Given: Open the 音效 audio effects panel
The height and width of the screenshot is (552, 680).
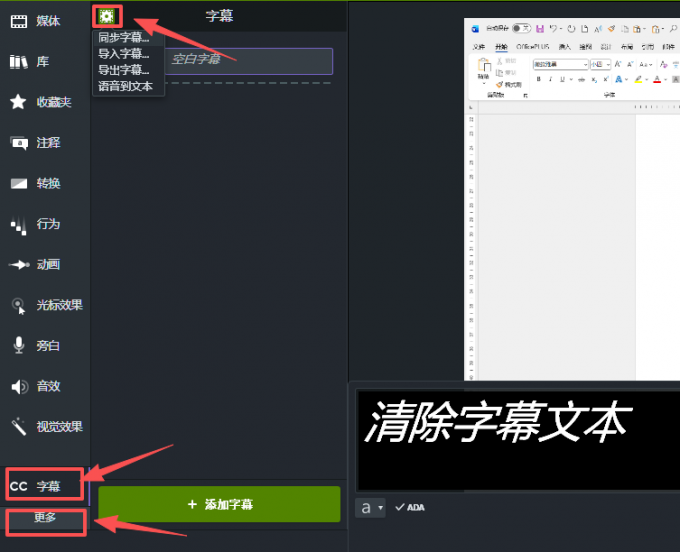Looking at the screenshot, I should pos(36,386).
